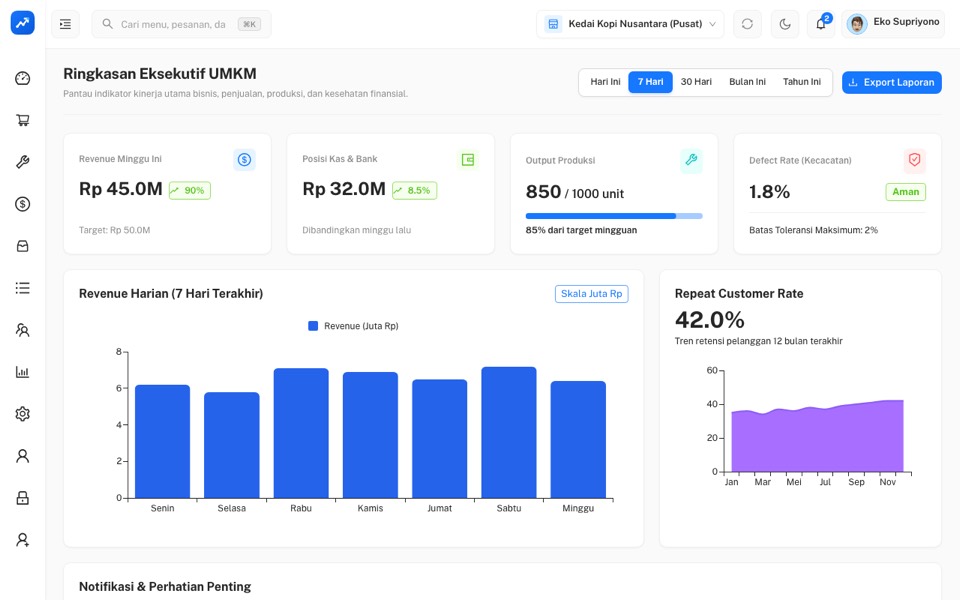The height and width of the screenshot is (600, 960).
Task: Click the Output Produksi progress bar
Action: [x=614, y=216]
